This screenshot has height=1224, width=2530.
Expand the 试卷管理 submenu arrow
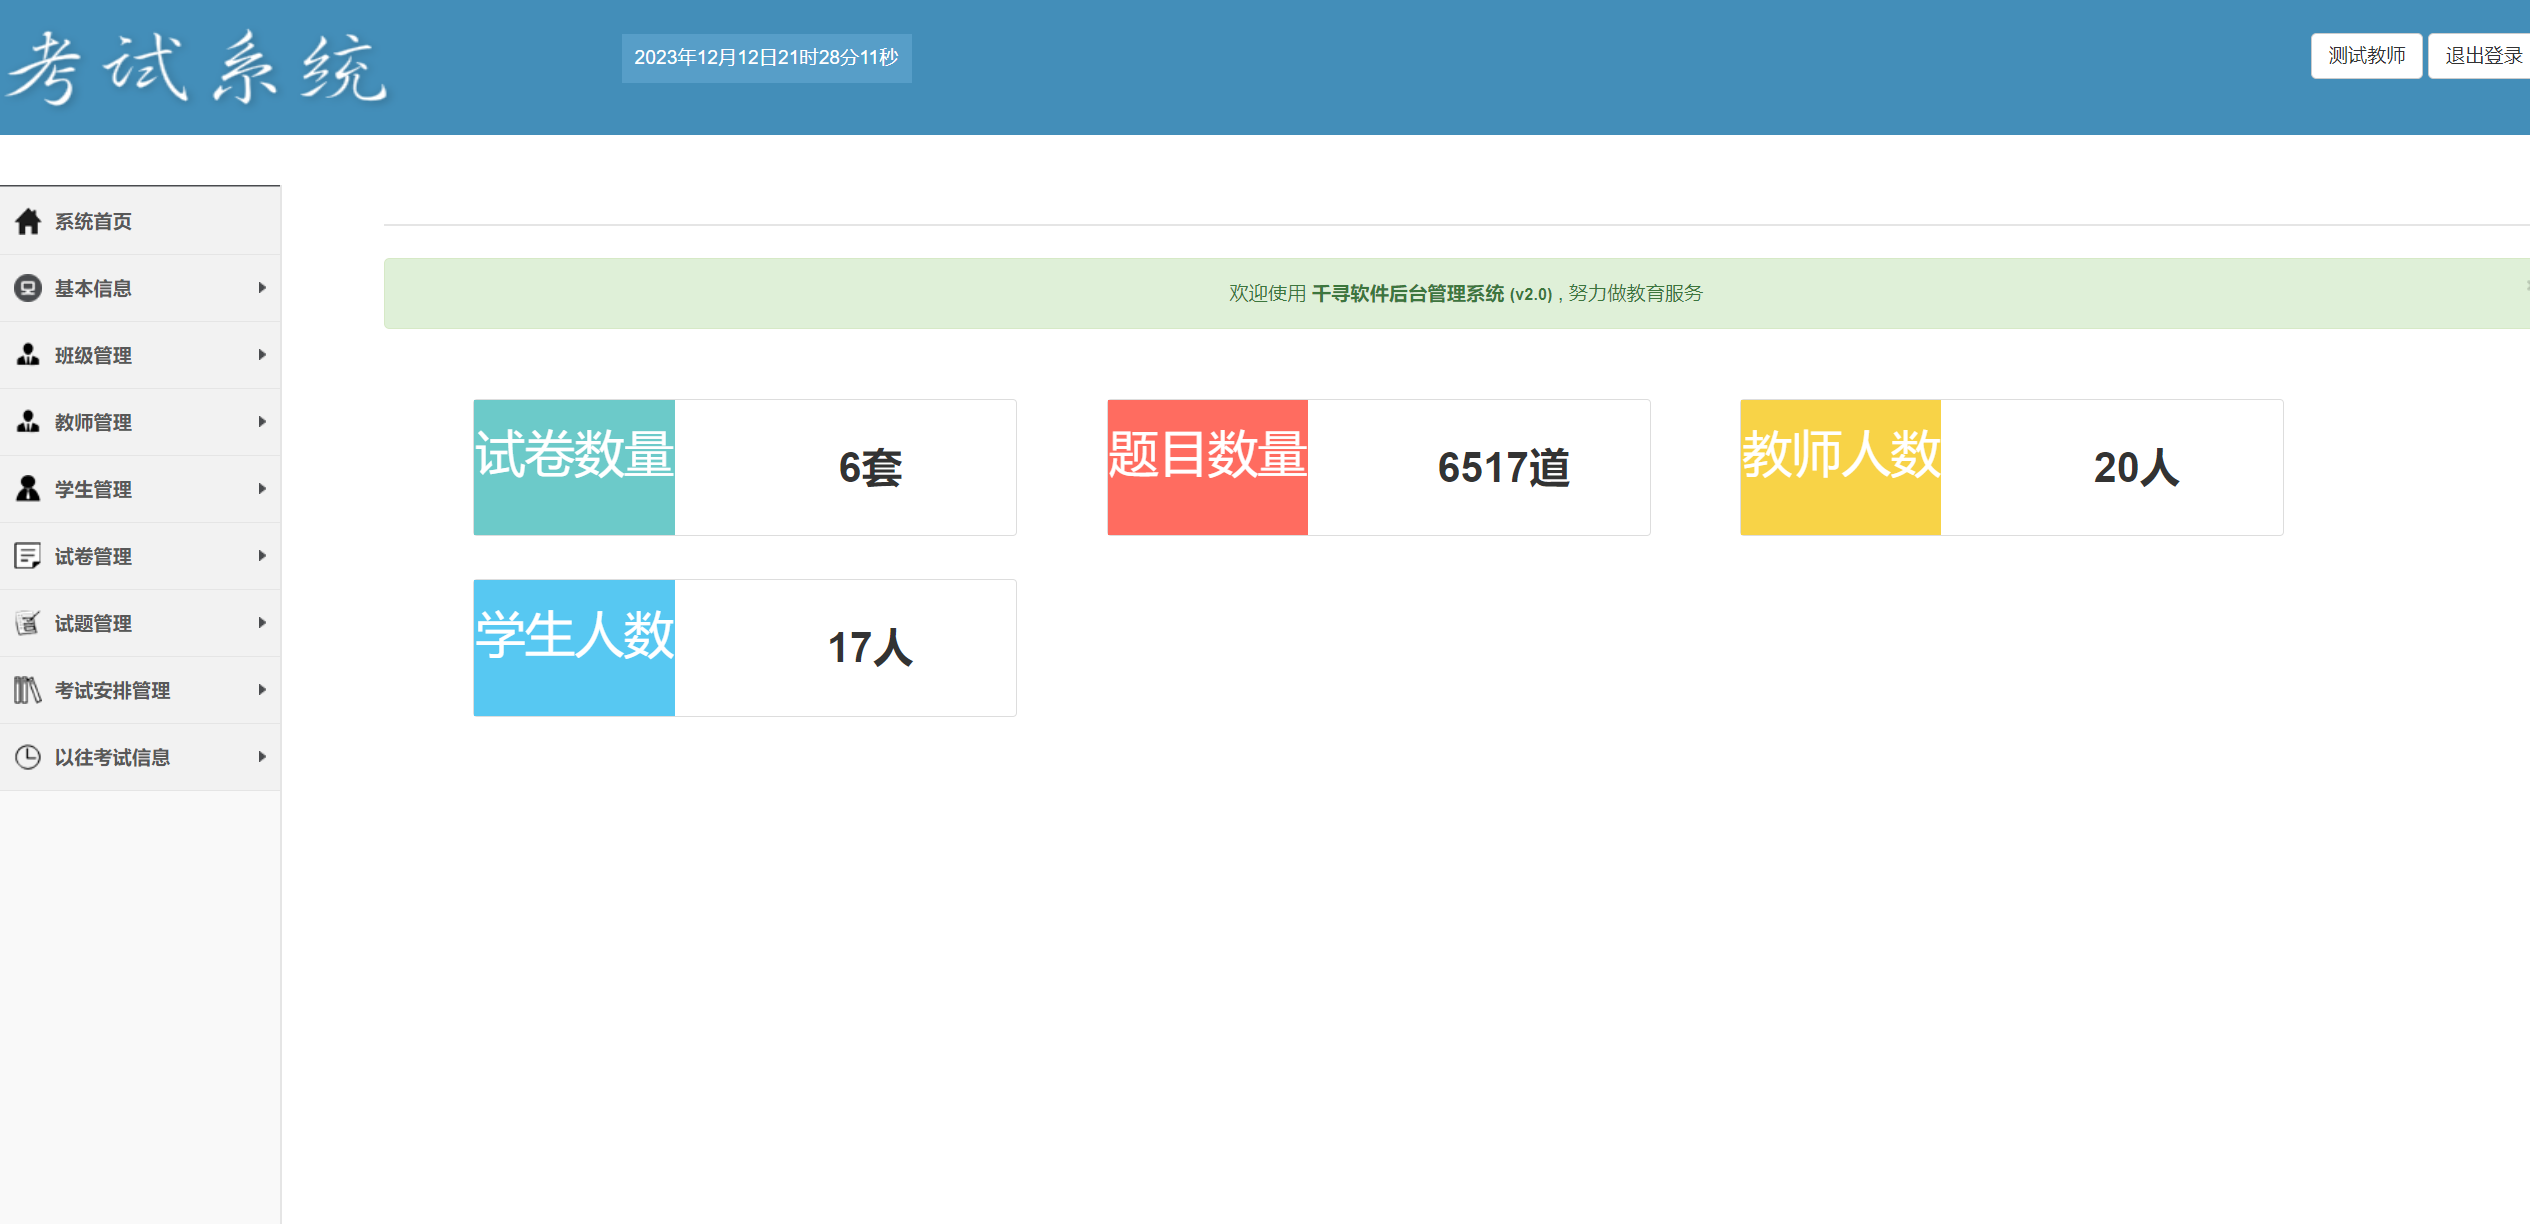pyautogui.click(x=262, y=556)
